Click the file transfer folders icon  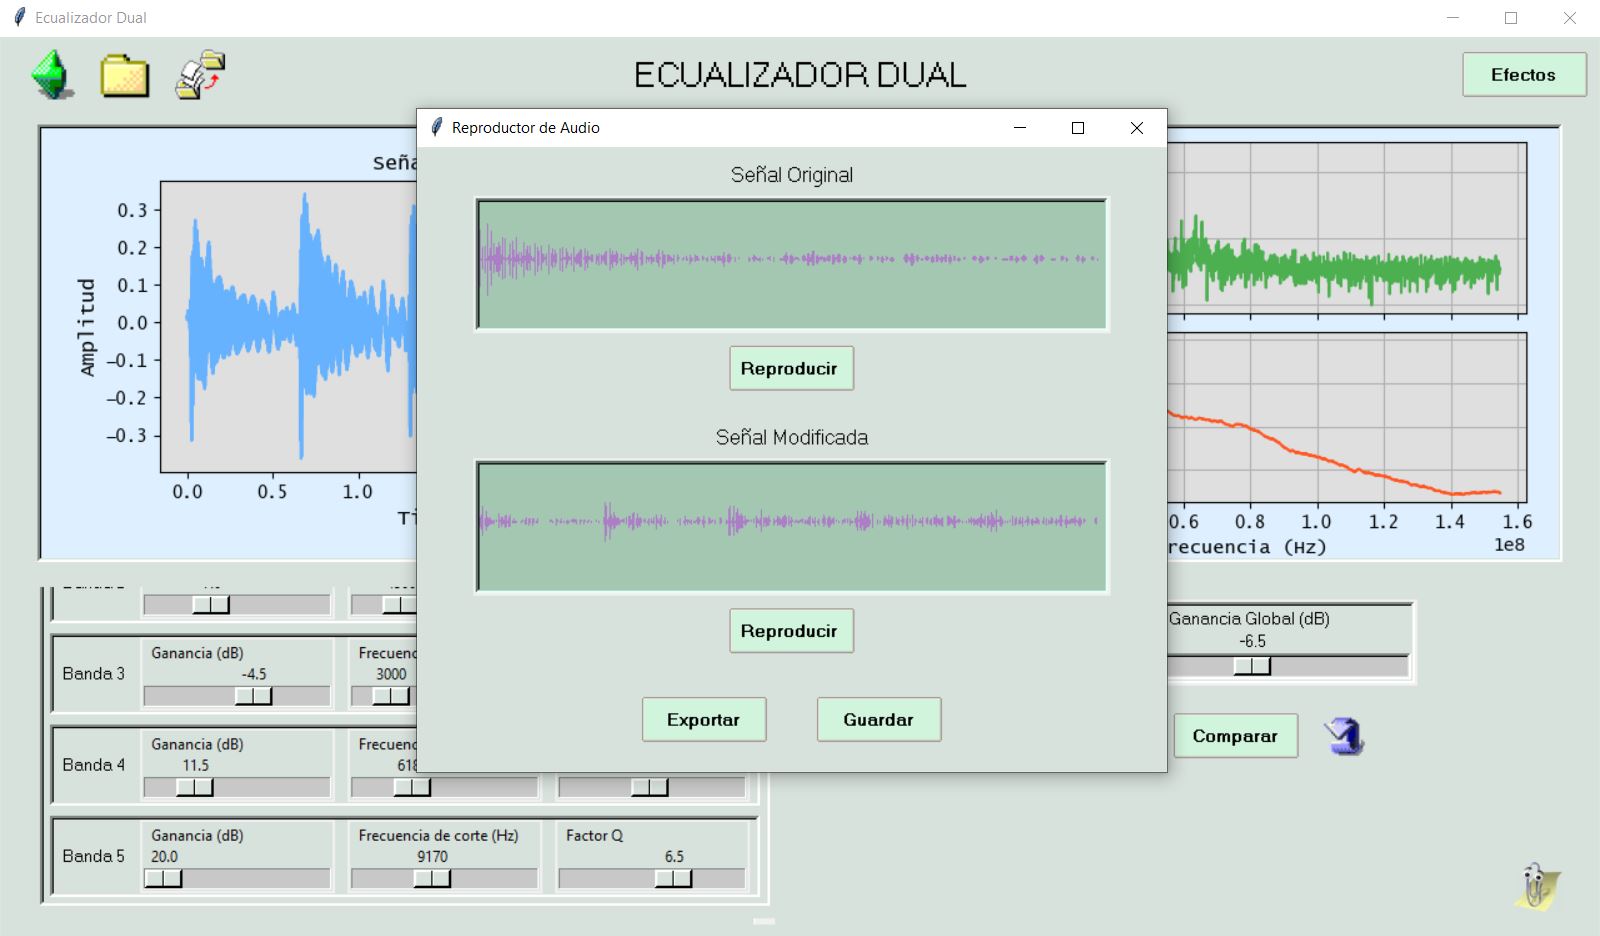pyautogui.click(x=200, y=75)
